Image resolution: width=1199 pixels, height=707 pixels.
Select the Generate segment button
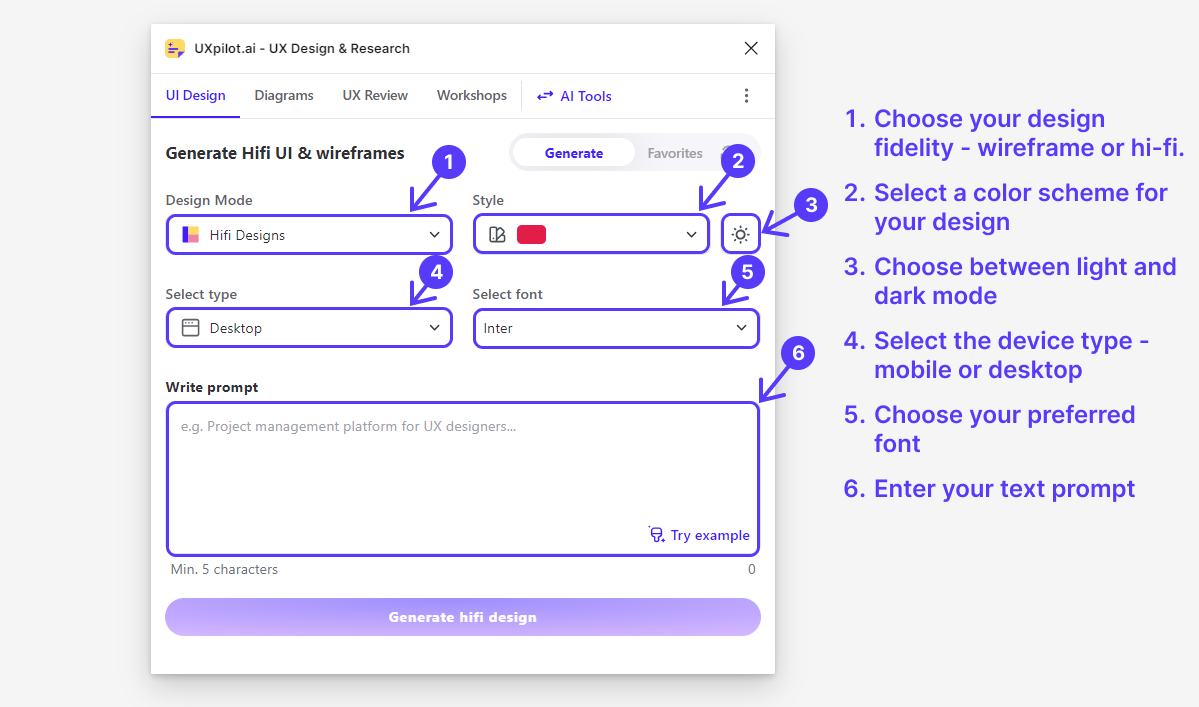coord(574,153)
